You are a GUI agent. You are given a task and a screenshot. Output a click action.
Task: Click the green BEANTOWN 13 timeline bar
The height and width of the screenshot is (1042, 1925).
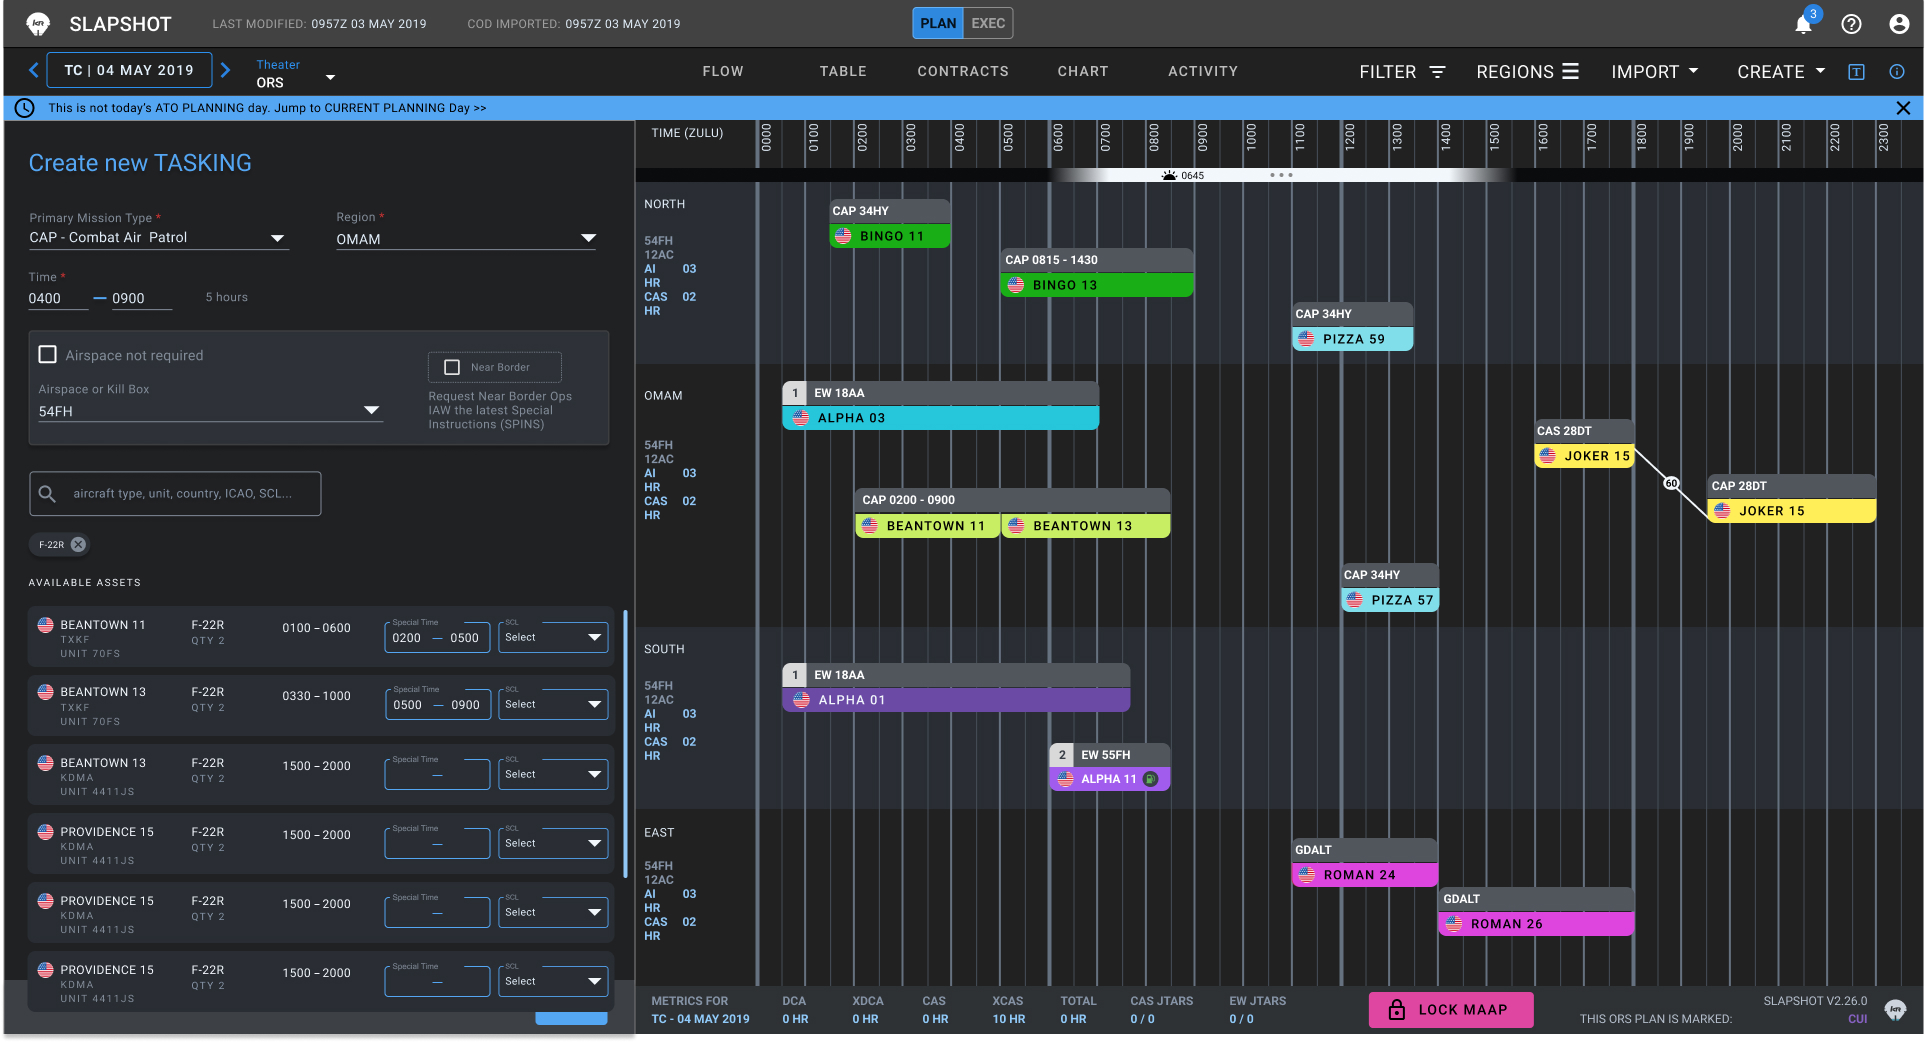pyautogui.click(x=1085, y=526)
